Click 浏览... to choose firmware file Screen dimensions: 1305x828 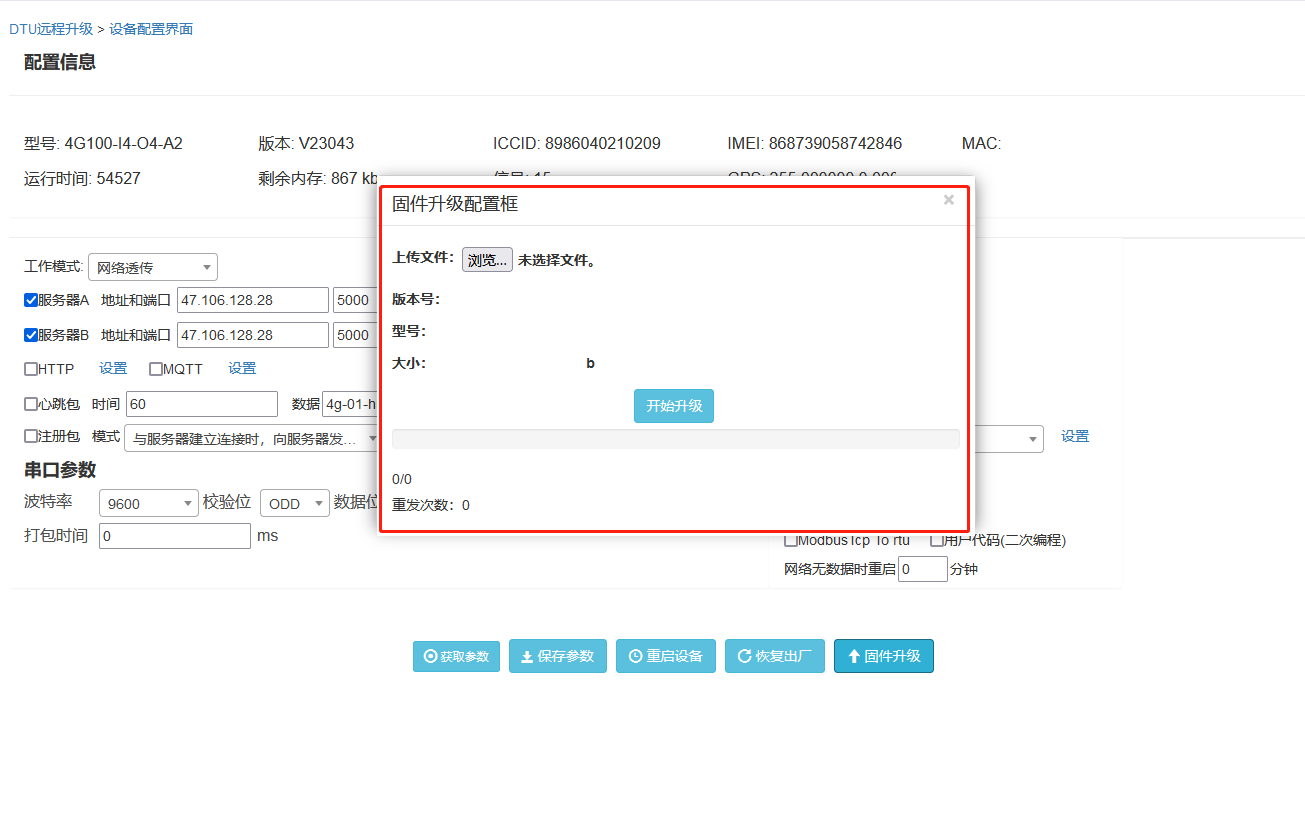tap(487, 260)
